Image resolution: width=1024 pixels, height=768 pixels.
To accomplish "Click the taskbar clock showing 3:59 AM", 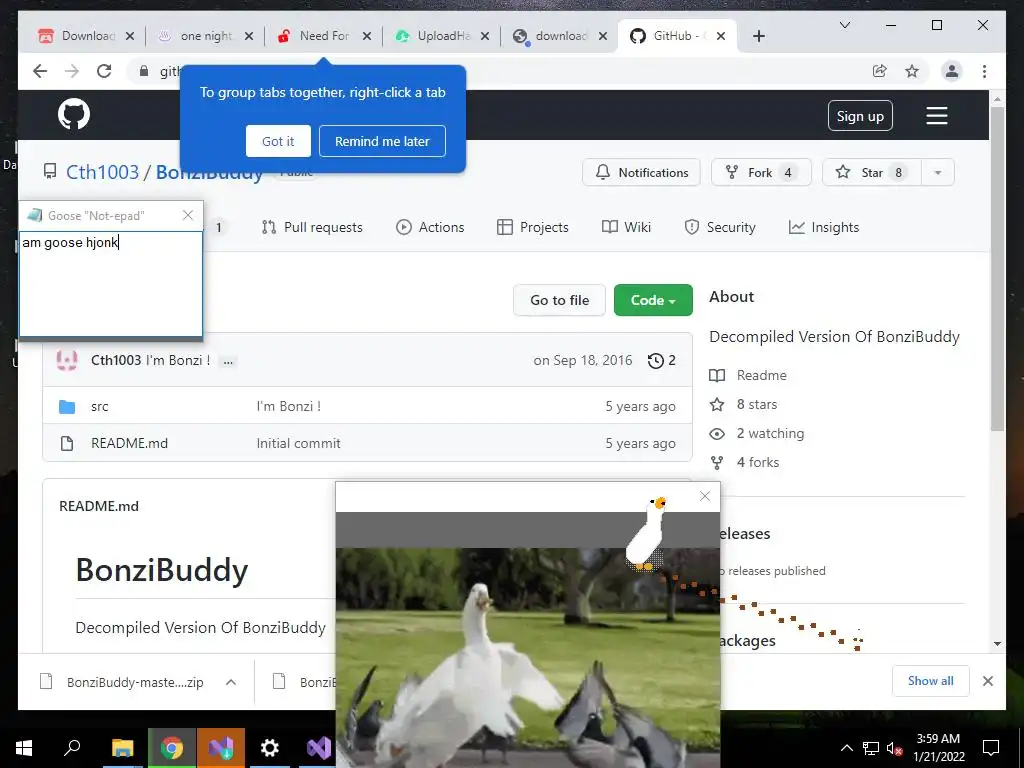I will coord(938,748).
